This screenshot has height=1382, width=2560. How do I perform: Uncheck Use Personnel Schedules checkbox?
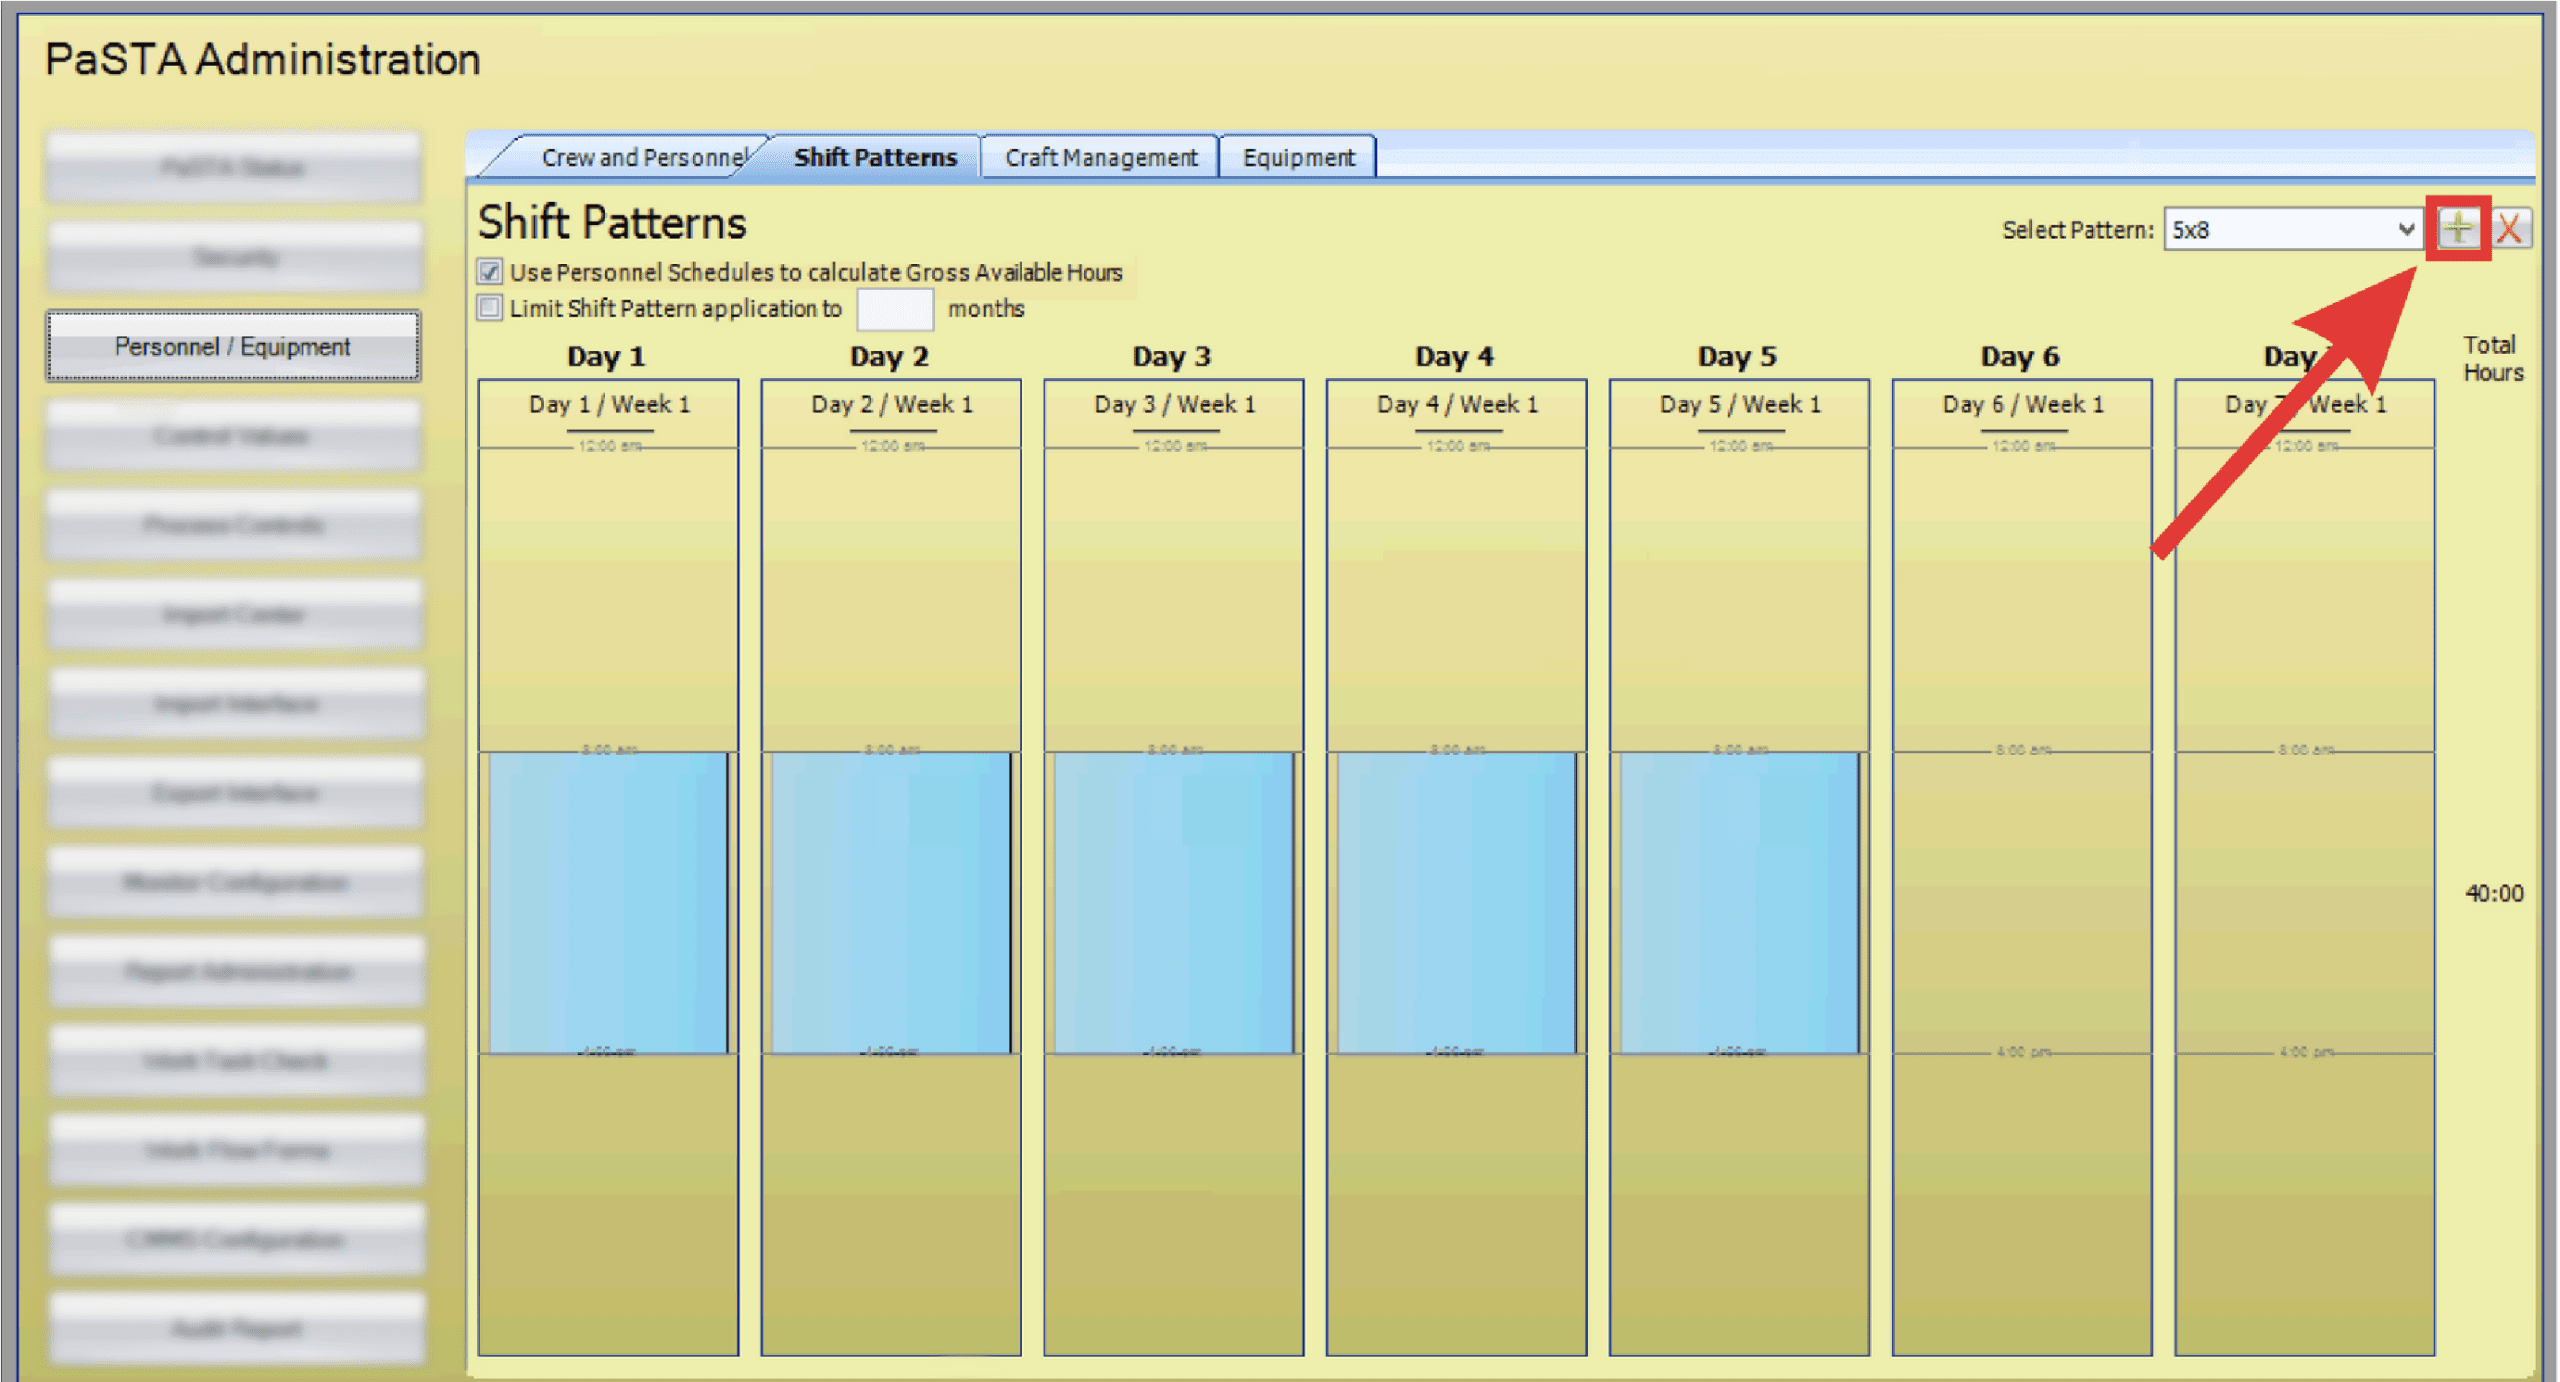tap(490, 272)
